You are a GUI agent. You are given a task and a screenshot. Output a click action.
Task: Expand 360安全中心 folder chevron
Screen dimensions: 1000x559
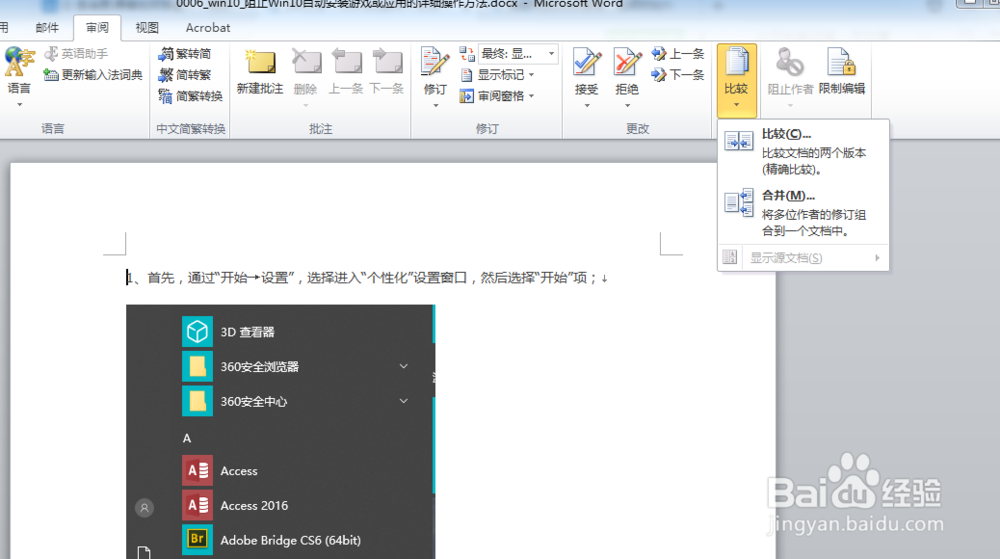click(x=404, y=401)
